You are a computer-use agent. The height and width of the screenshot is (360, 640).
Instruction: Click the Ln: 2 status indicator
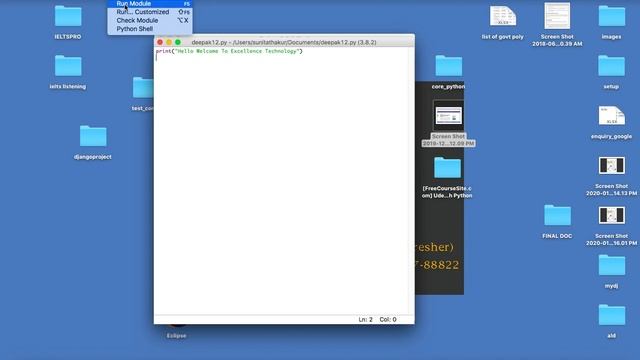click(365, 320)
